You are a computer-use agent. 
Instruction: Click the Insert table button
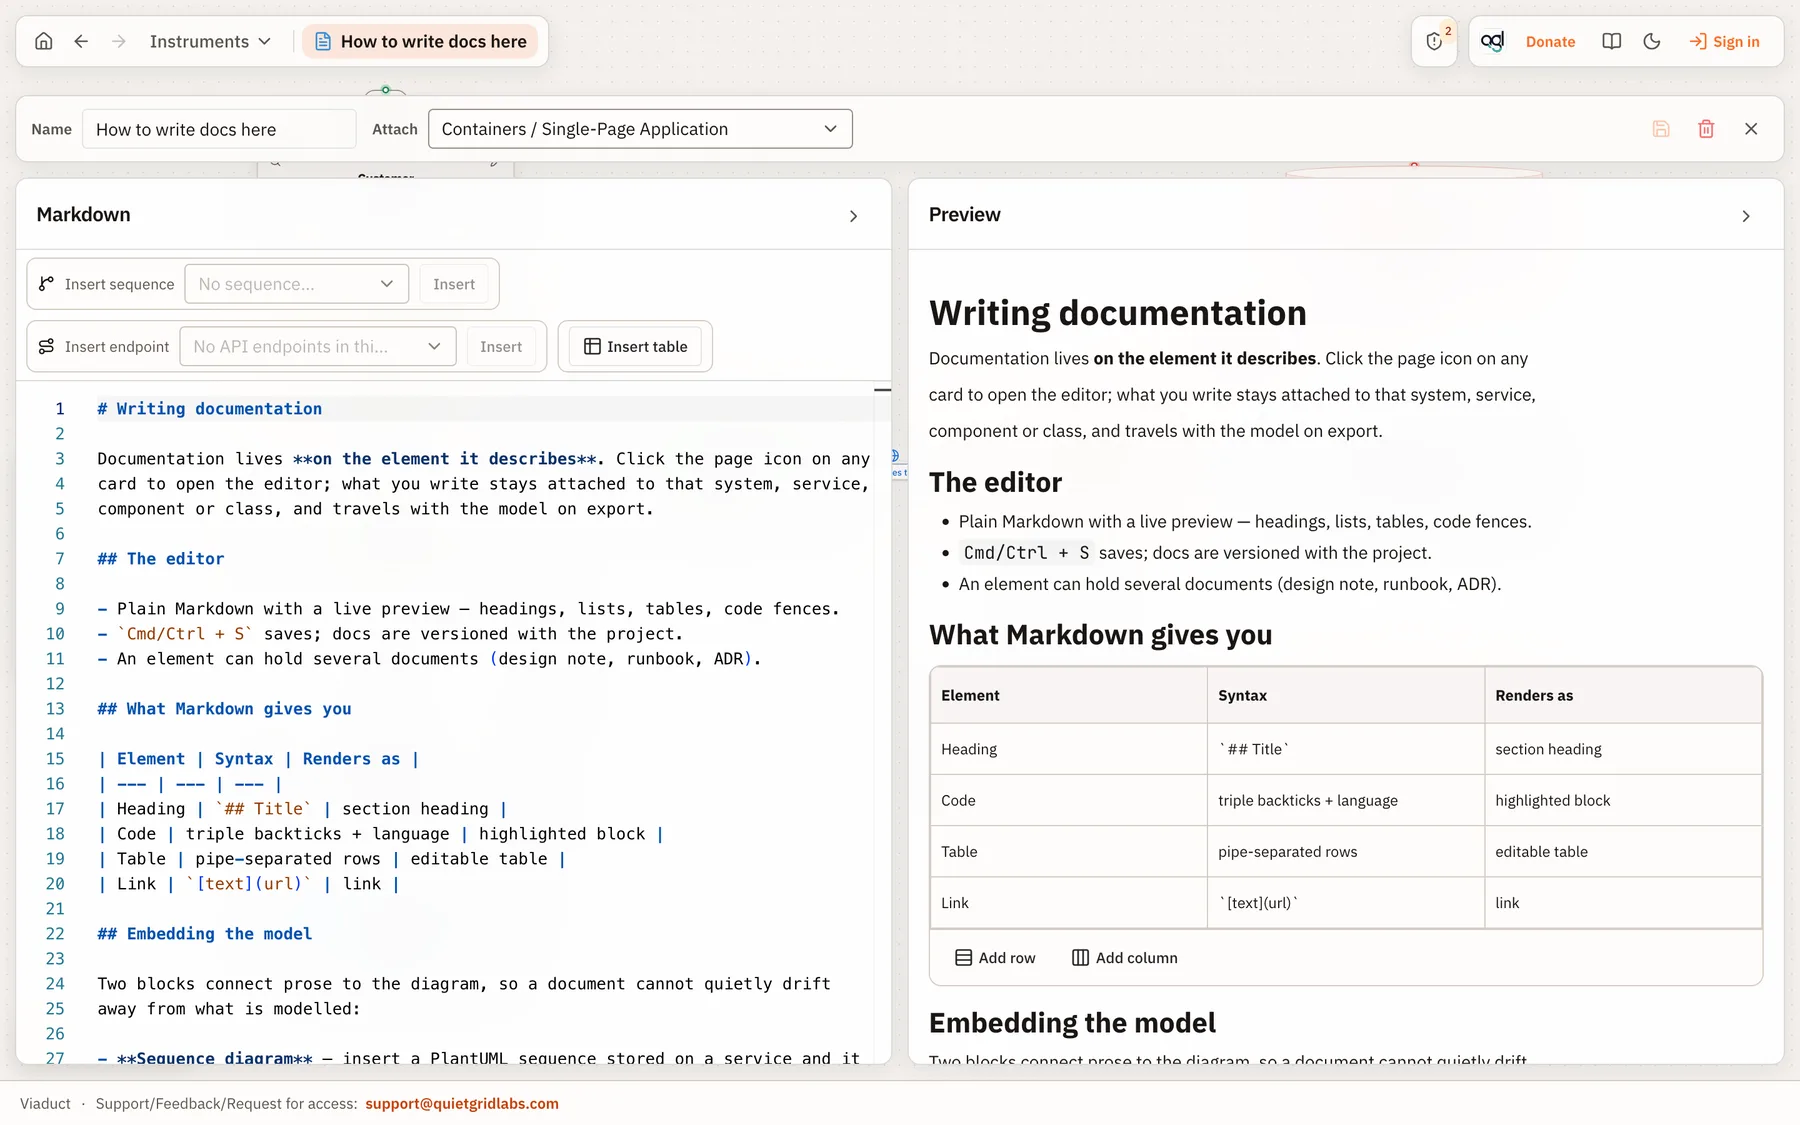(x=636, y=346)
